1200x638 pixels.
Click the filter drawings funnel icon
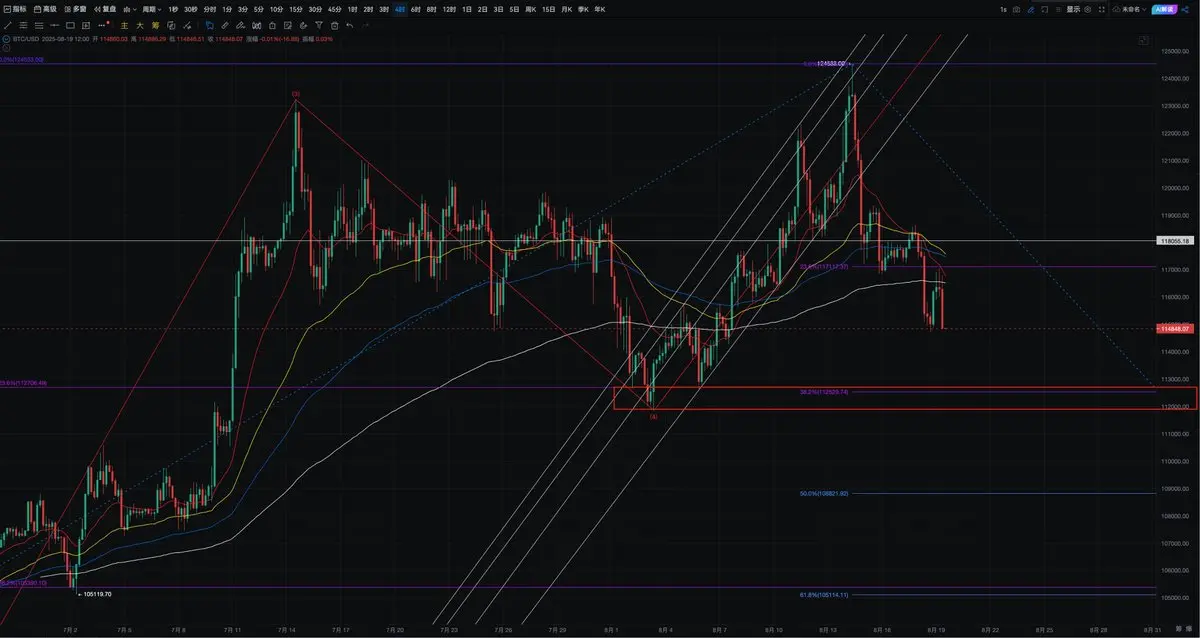click(x=319, y=25)
